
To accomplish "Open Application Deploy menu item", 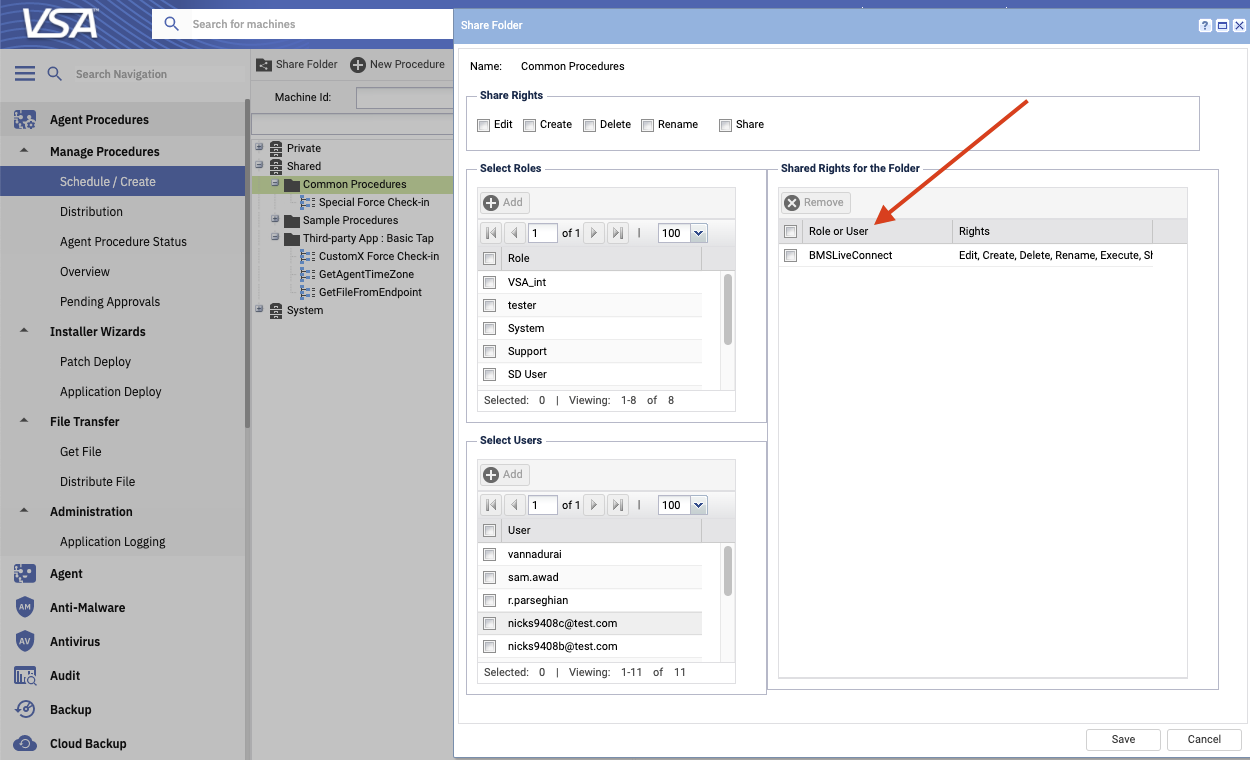I will click(x=110, y=392).
